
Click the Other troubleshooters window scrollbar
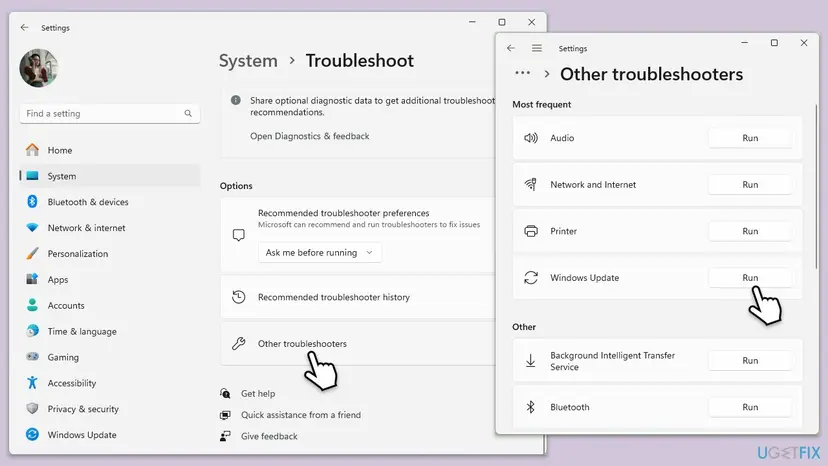coord(816,188)
